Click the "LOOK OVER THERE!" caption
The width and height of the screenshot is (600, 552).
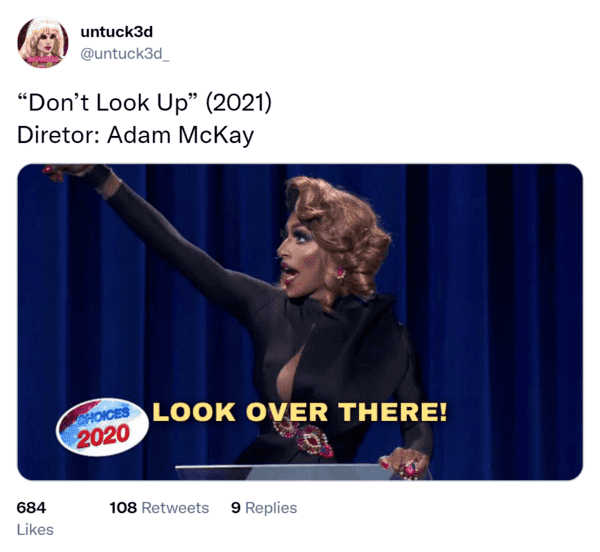tap(300, 412)
